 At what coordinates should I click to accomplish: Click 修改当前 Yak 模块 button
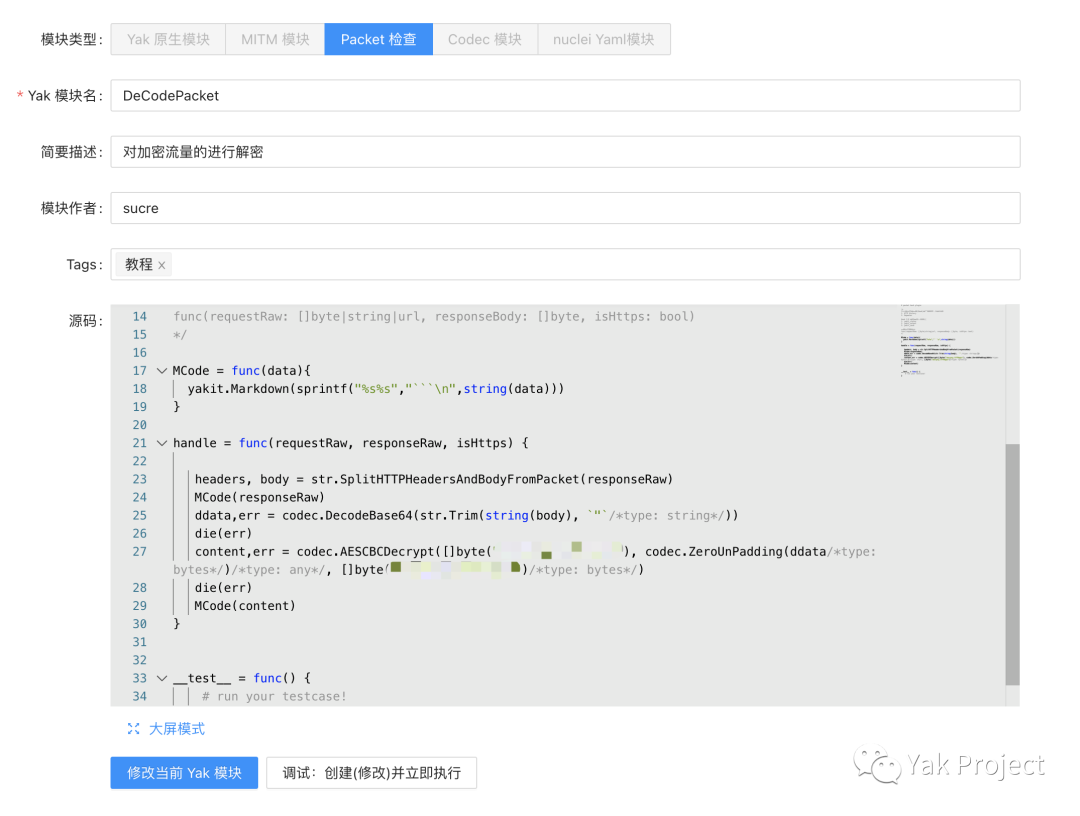tap(184, 773)
